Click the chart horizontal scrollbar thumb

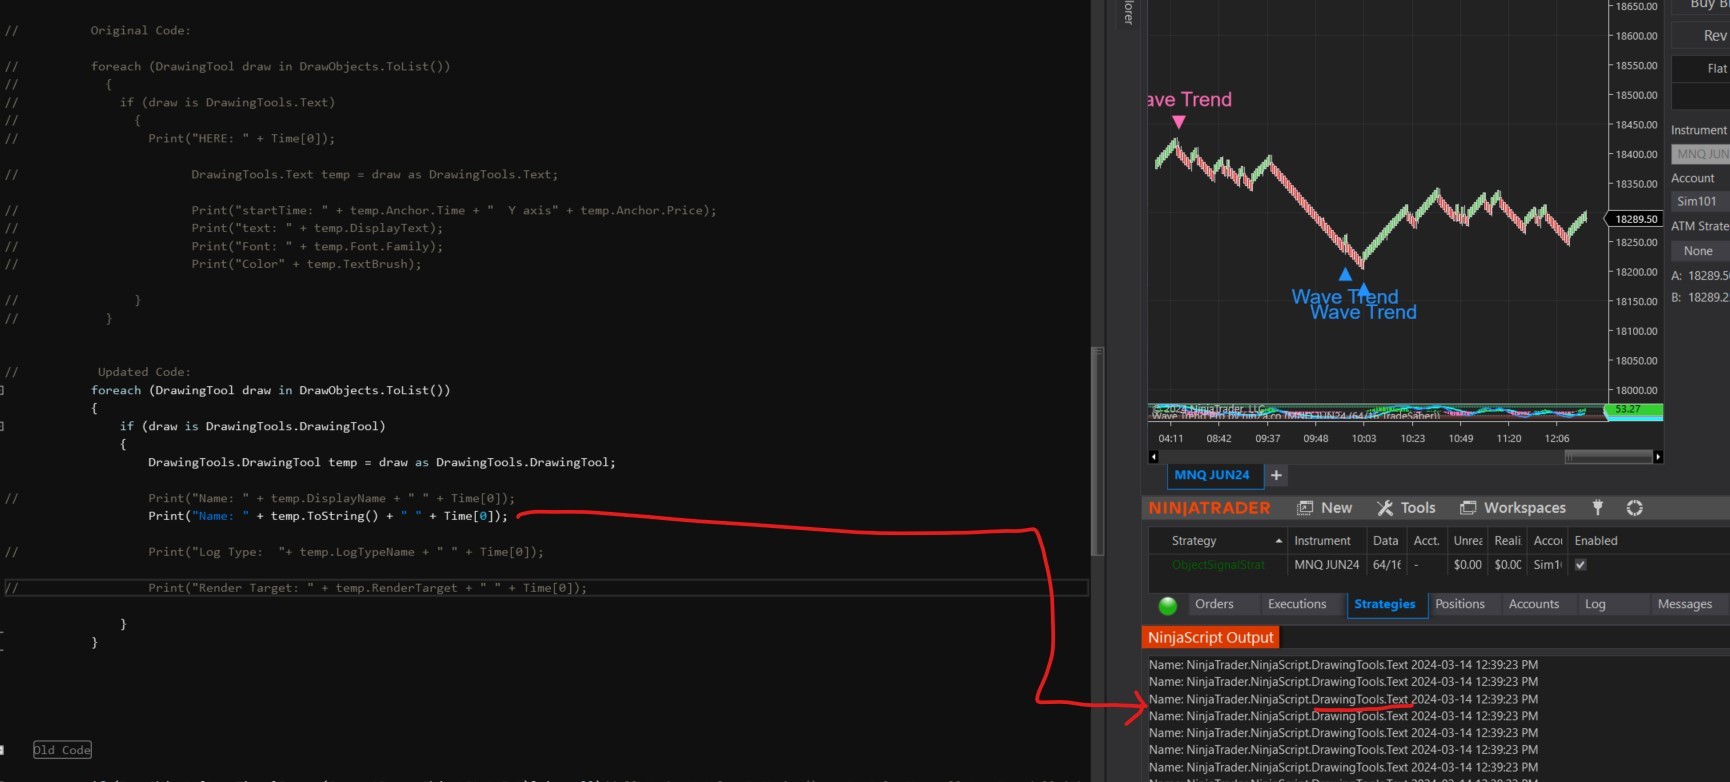(1608, 457)
